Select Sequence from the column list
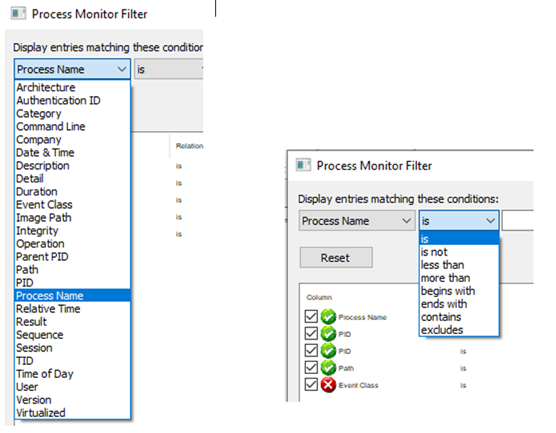Screen dimensions: 556x433 click(x=72, y=335)
